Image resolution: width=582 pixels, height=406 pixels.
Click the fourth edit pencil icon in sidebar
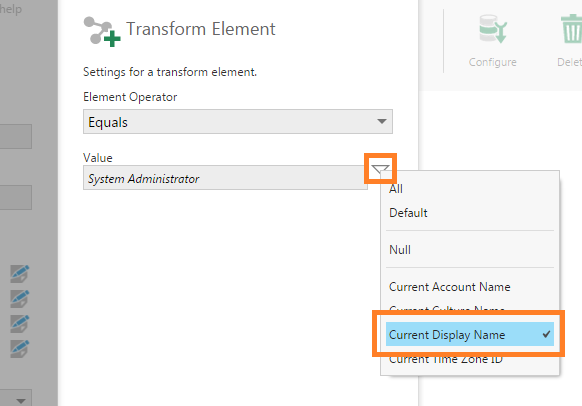[x=20, y=349]
